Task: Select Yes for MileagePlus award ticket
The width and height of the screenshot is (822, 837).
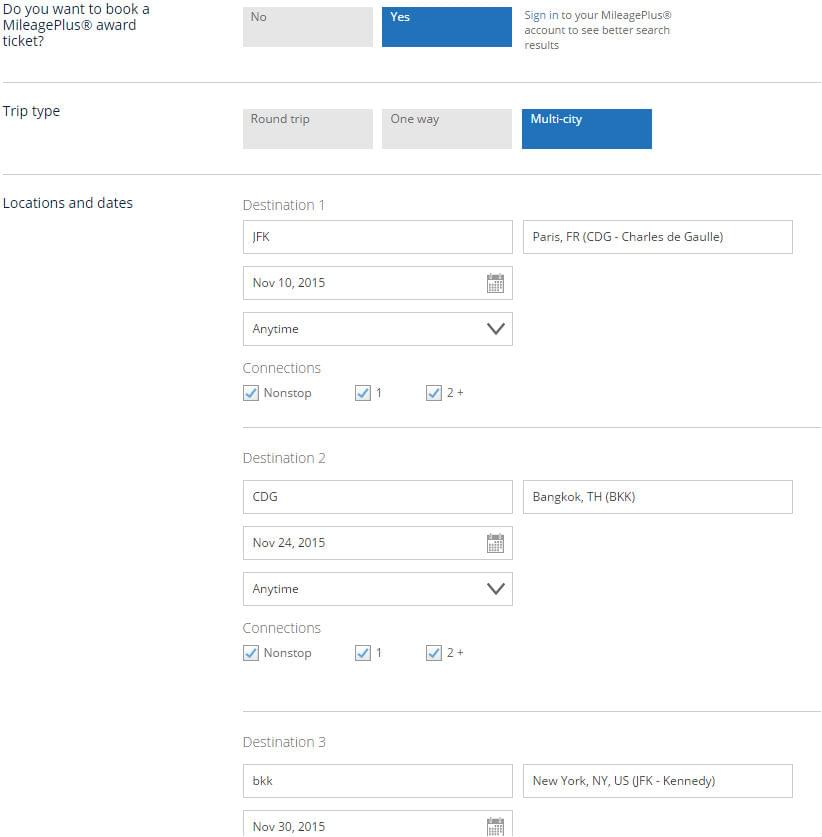Action: point(447,27)
